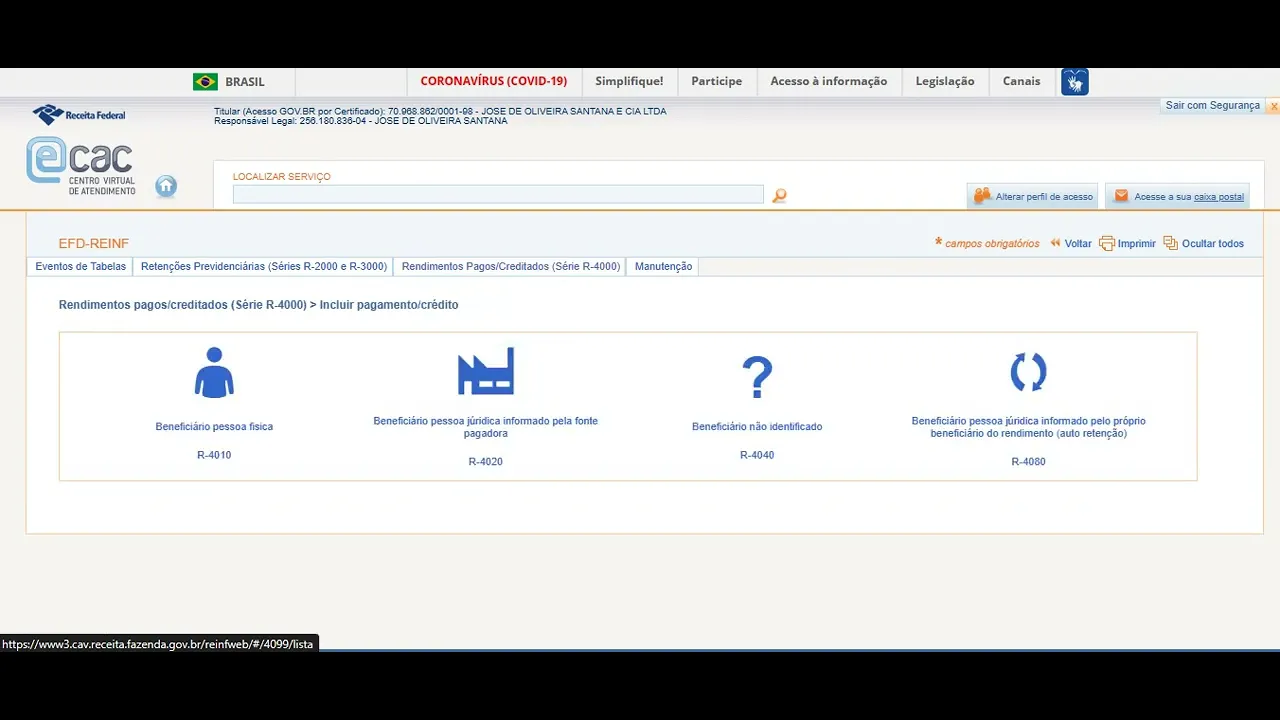Click the Responsável Legal text line
The height and width of the screenshot is (720, 1280).
360,121
